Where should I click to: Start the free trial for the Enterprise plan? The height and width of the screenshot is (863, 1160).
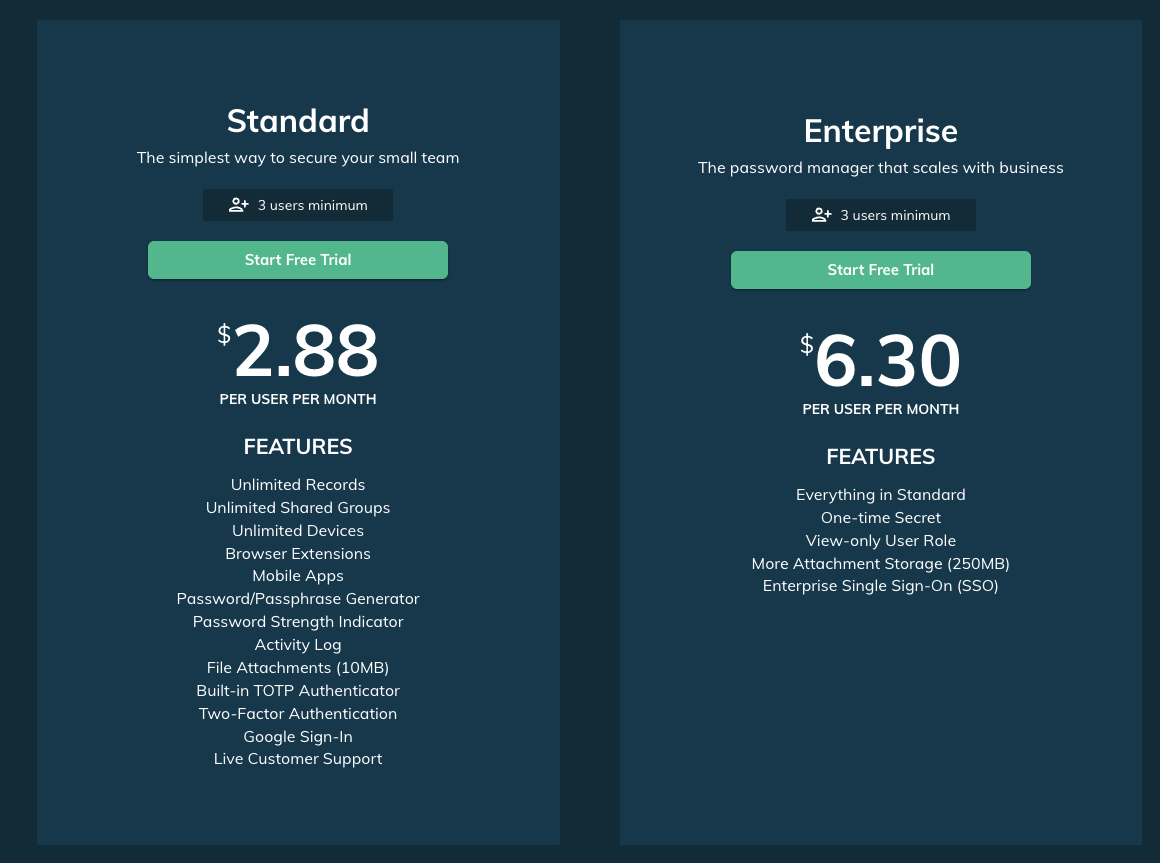click(x=880, y=270)
